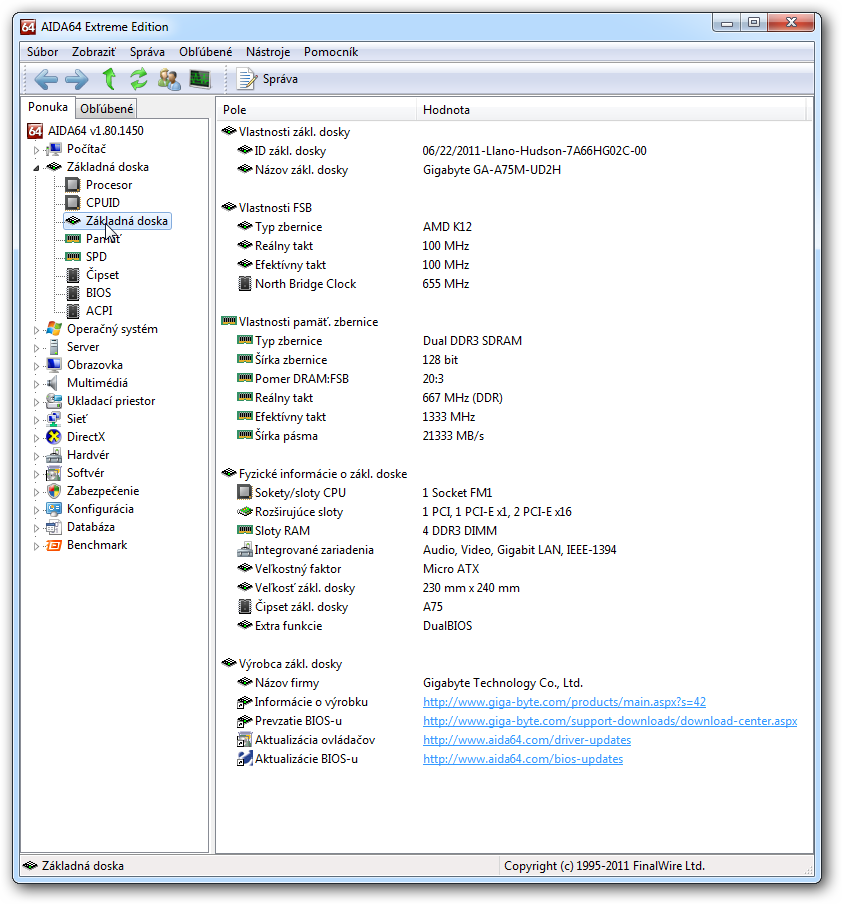Expand the Server tree node
The height and width of the screenshot is (904, 842).
point(36,348)
